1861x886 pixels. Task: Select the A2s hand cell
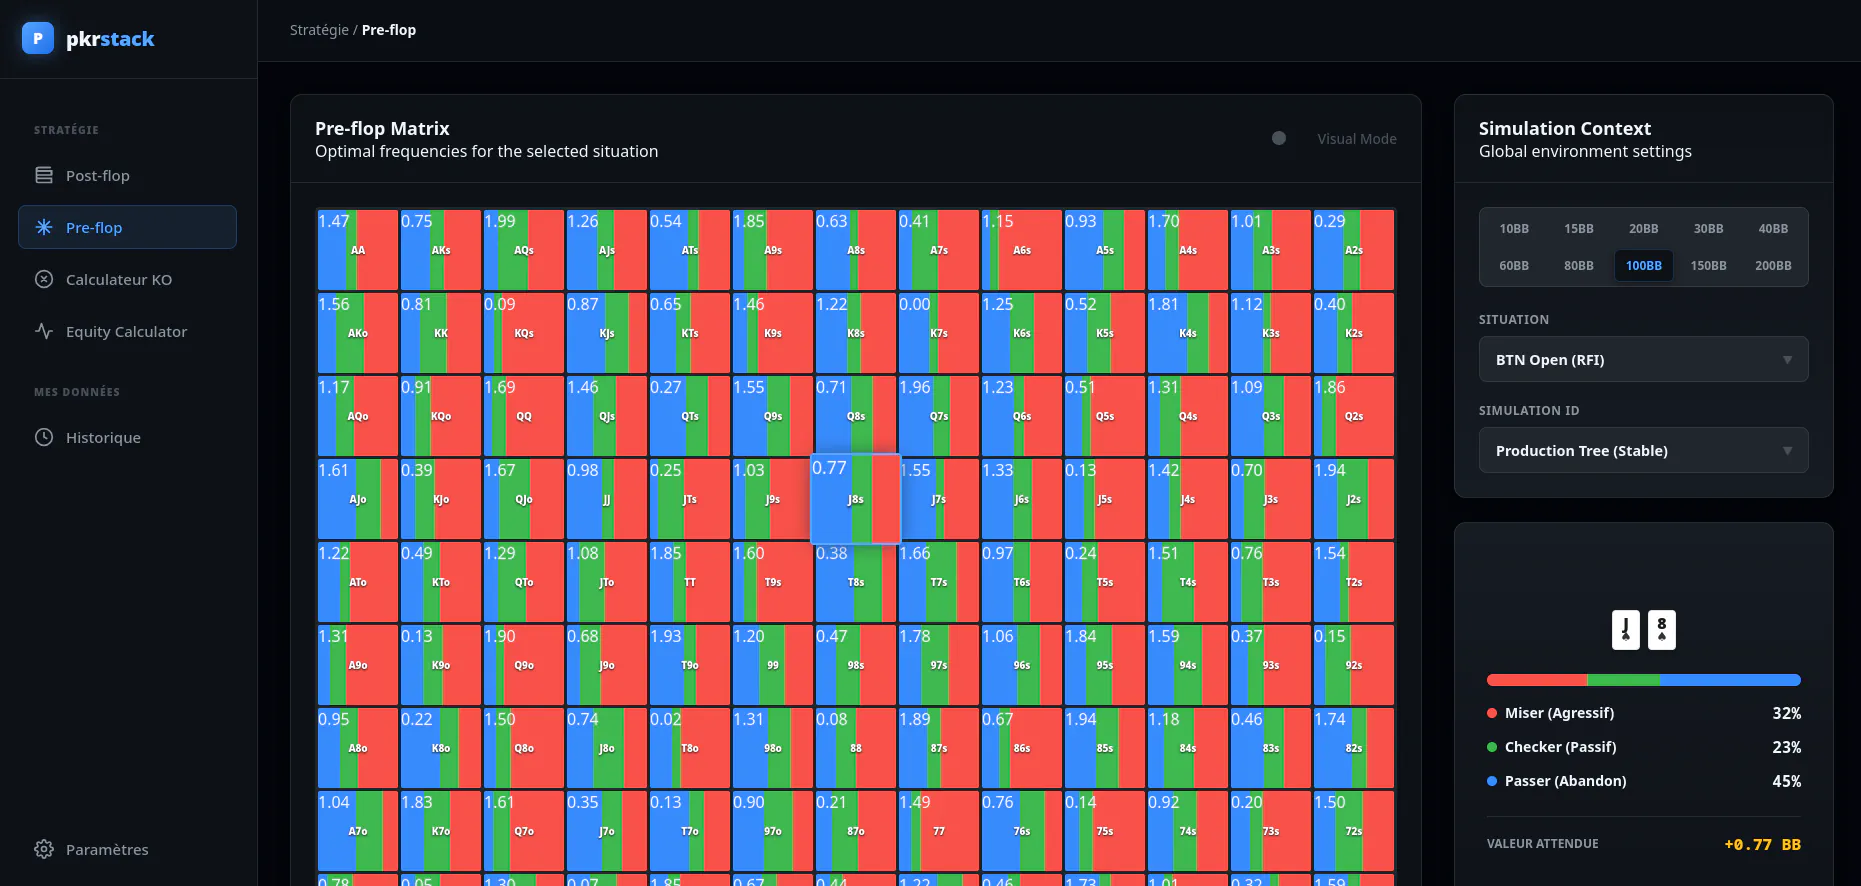pos(1354,250)
